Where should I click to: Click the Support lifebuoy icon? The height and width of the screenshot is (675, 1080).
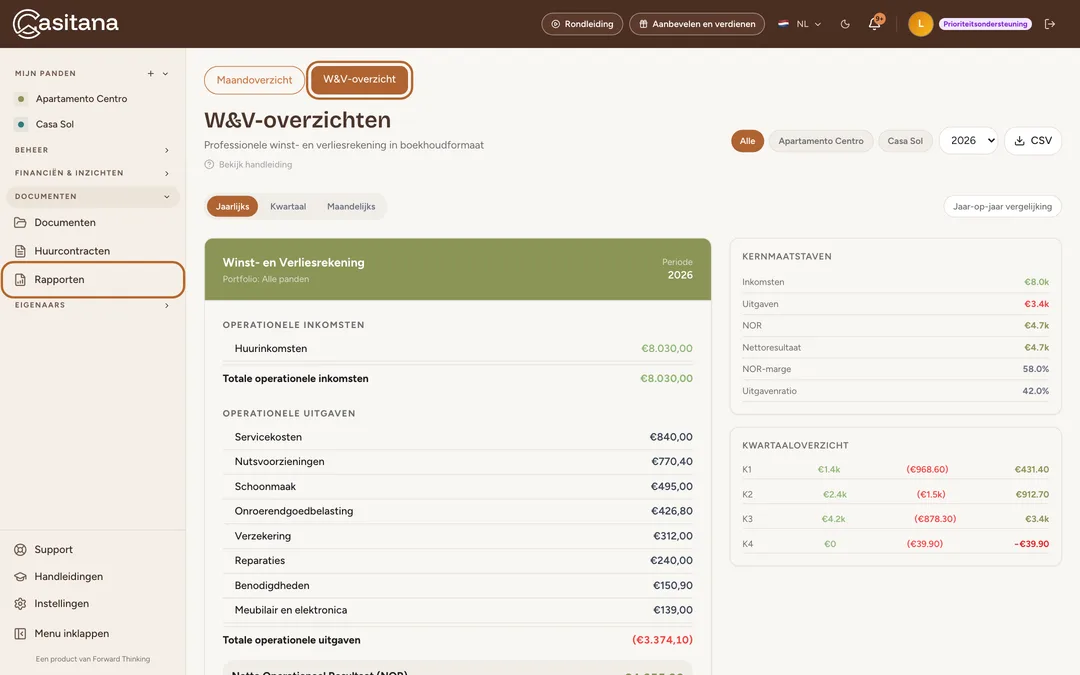point(21,550)
